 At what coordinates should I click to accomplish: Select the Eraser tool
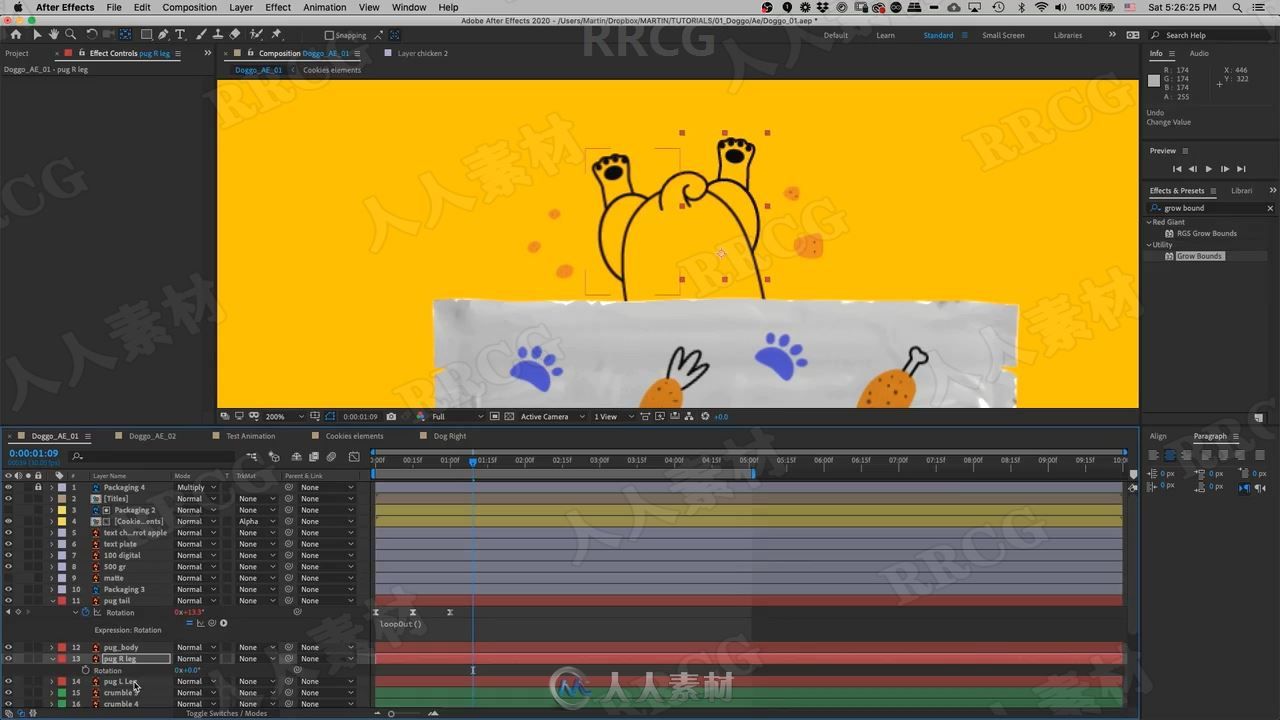234,34
